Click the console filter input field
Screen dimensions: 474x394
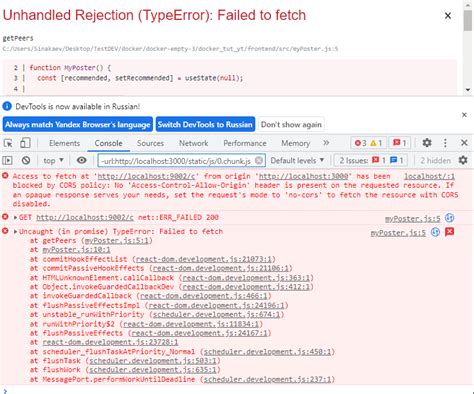tap(178, 161)
